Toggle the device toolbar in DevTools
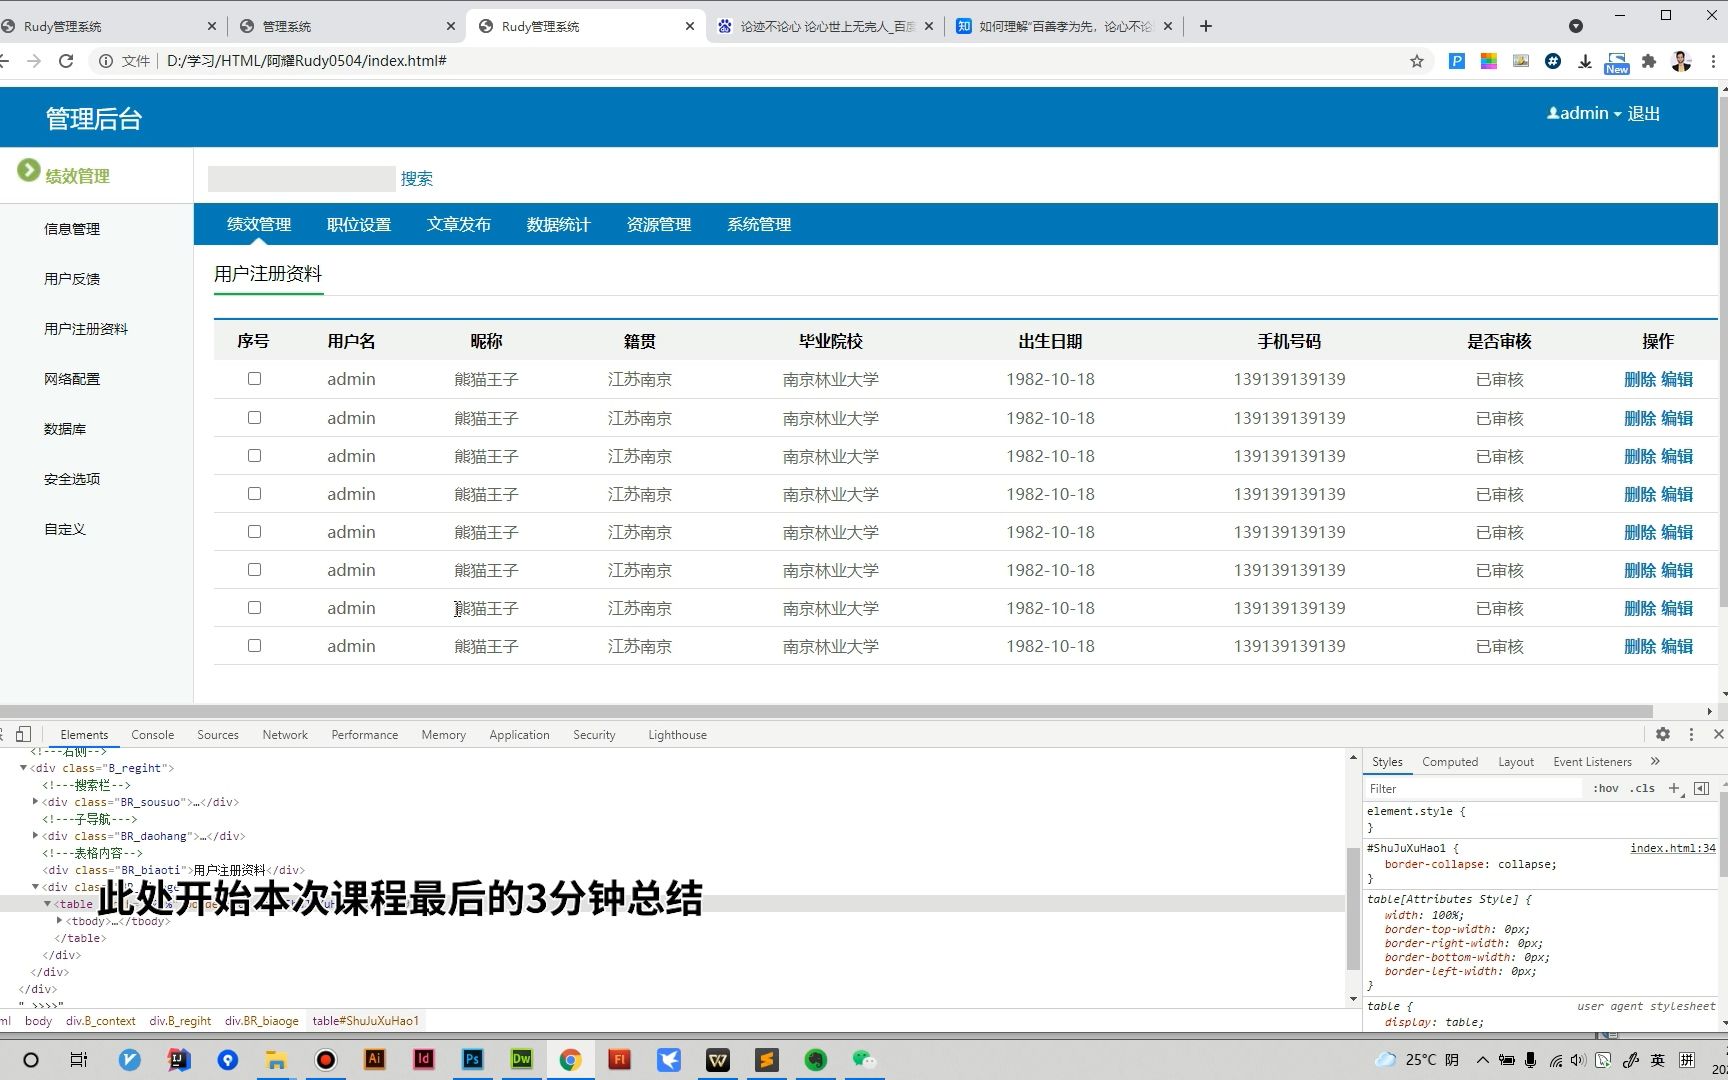Screen dimensions: 1728x1080 [x=22, y=733]
